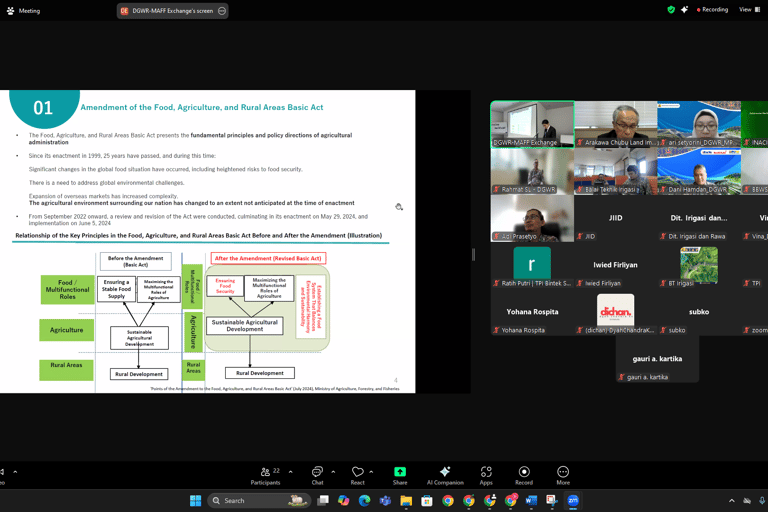Open the View layout menu

tap(749, 9)
